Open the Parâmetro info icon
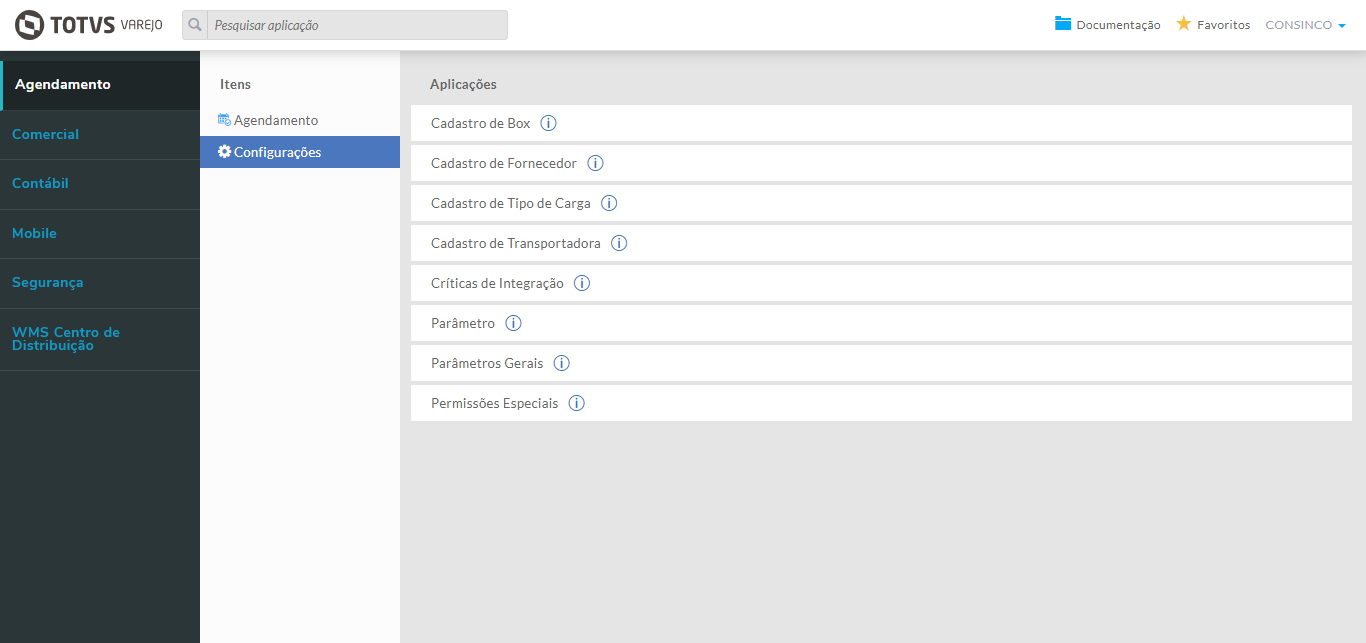This screenshot has width=1366, height=643. tap(513, 323)
